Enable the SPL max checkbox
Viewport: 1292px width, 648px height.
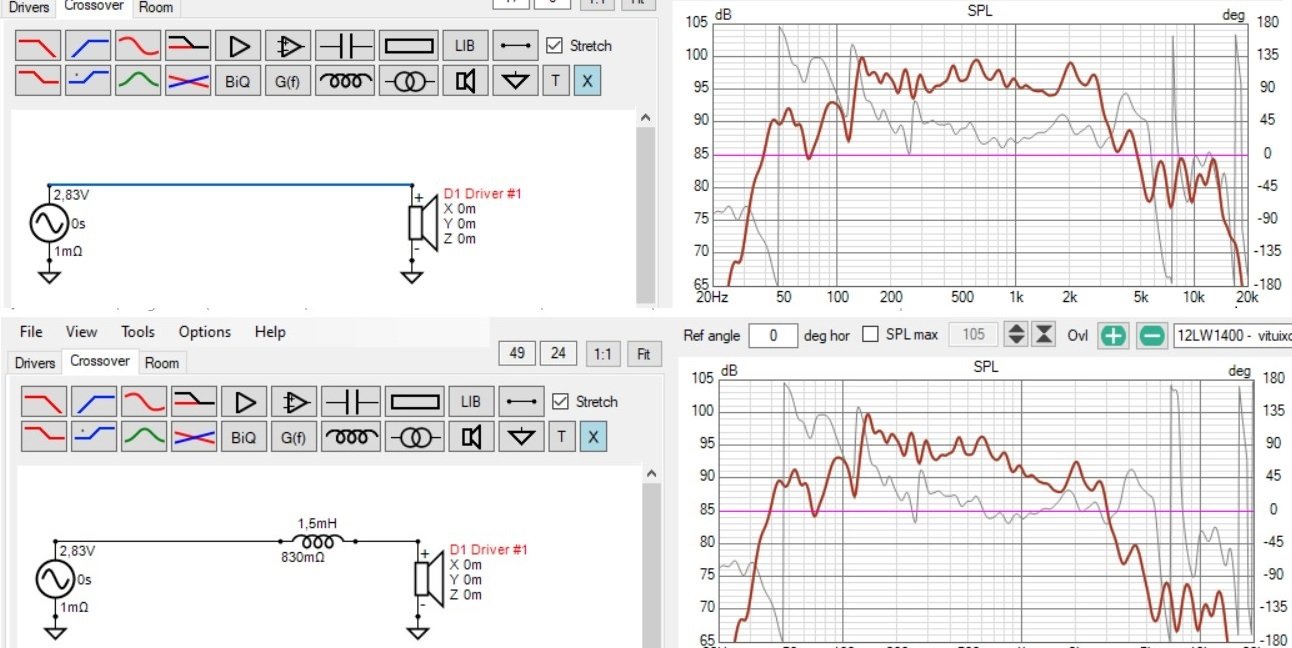click(871, 335)
